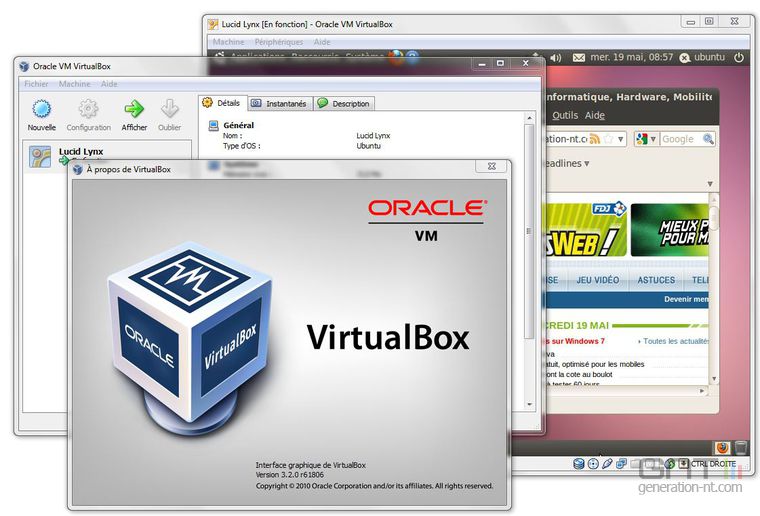Click in the Google search field
This screenshot has height=516, width=760.
[x=681, y=139]
